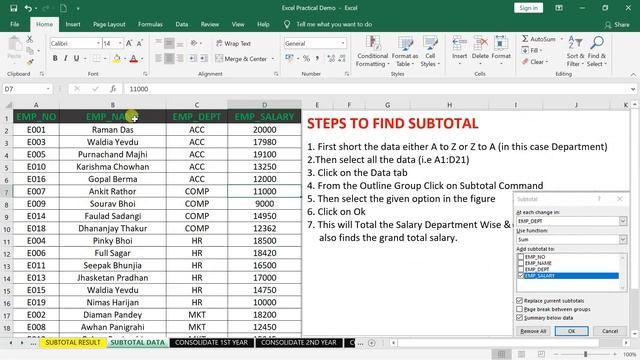The height and width of the screenshot is (360, 640).
Task: Click column C header
Action: point(197,105)
